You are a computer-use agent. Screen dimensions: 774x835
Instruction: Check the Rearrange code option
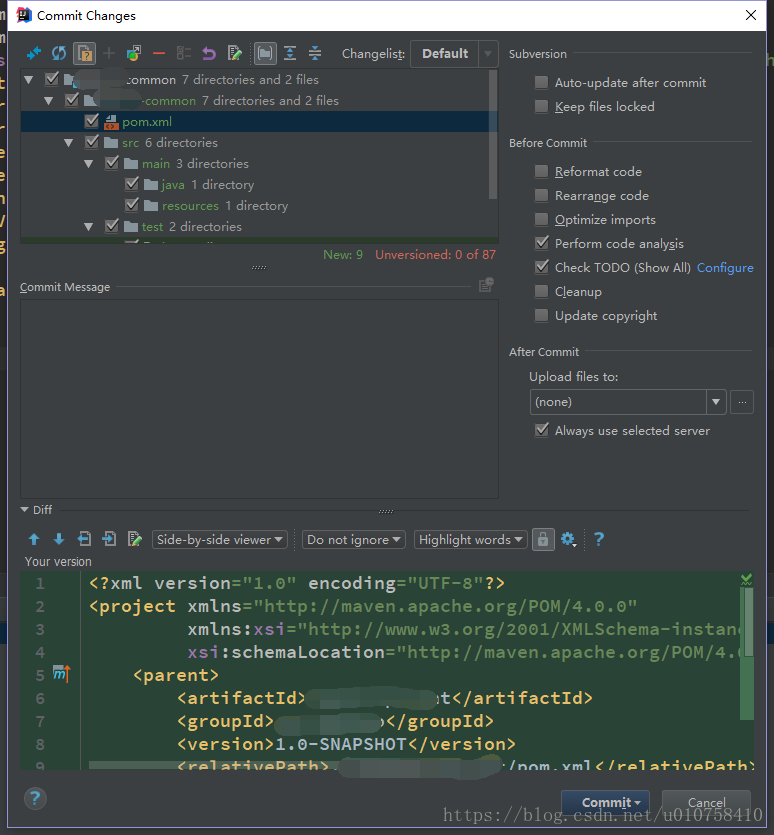(541, 195)
